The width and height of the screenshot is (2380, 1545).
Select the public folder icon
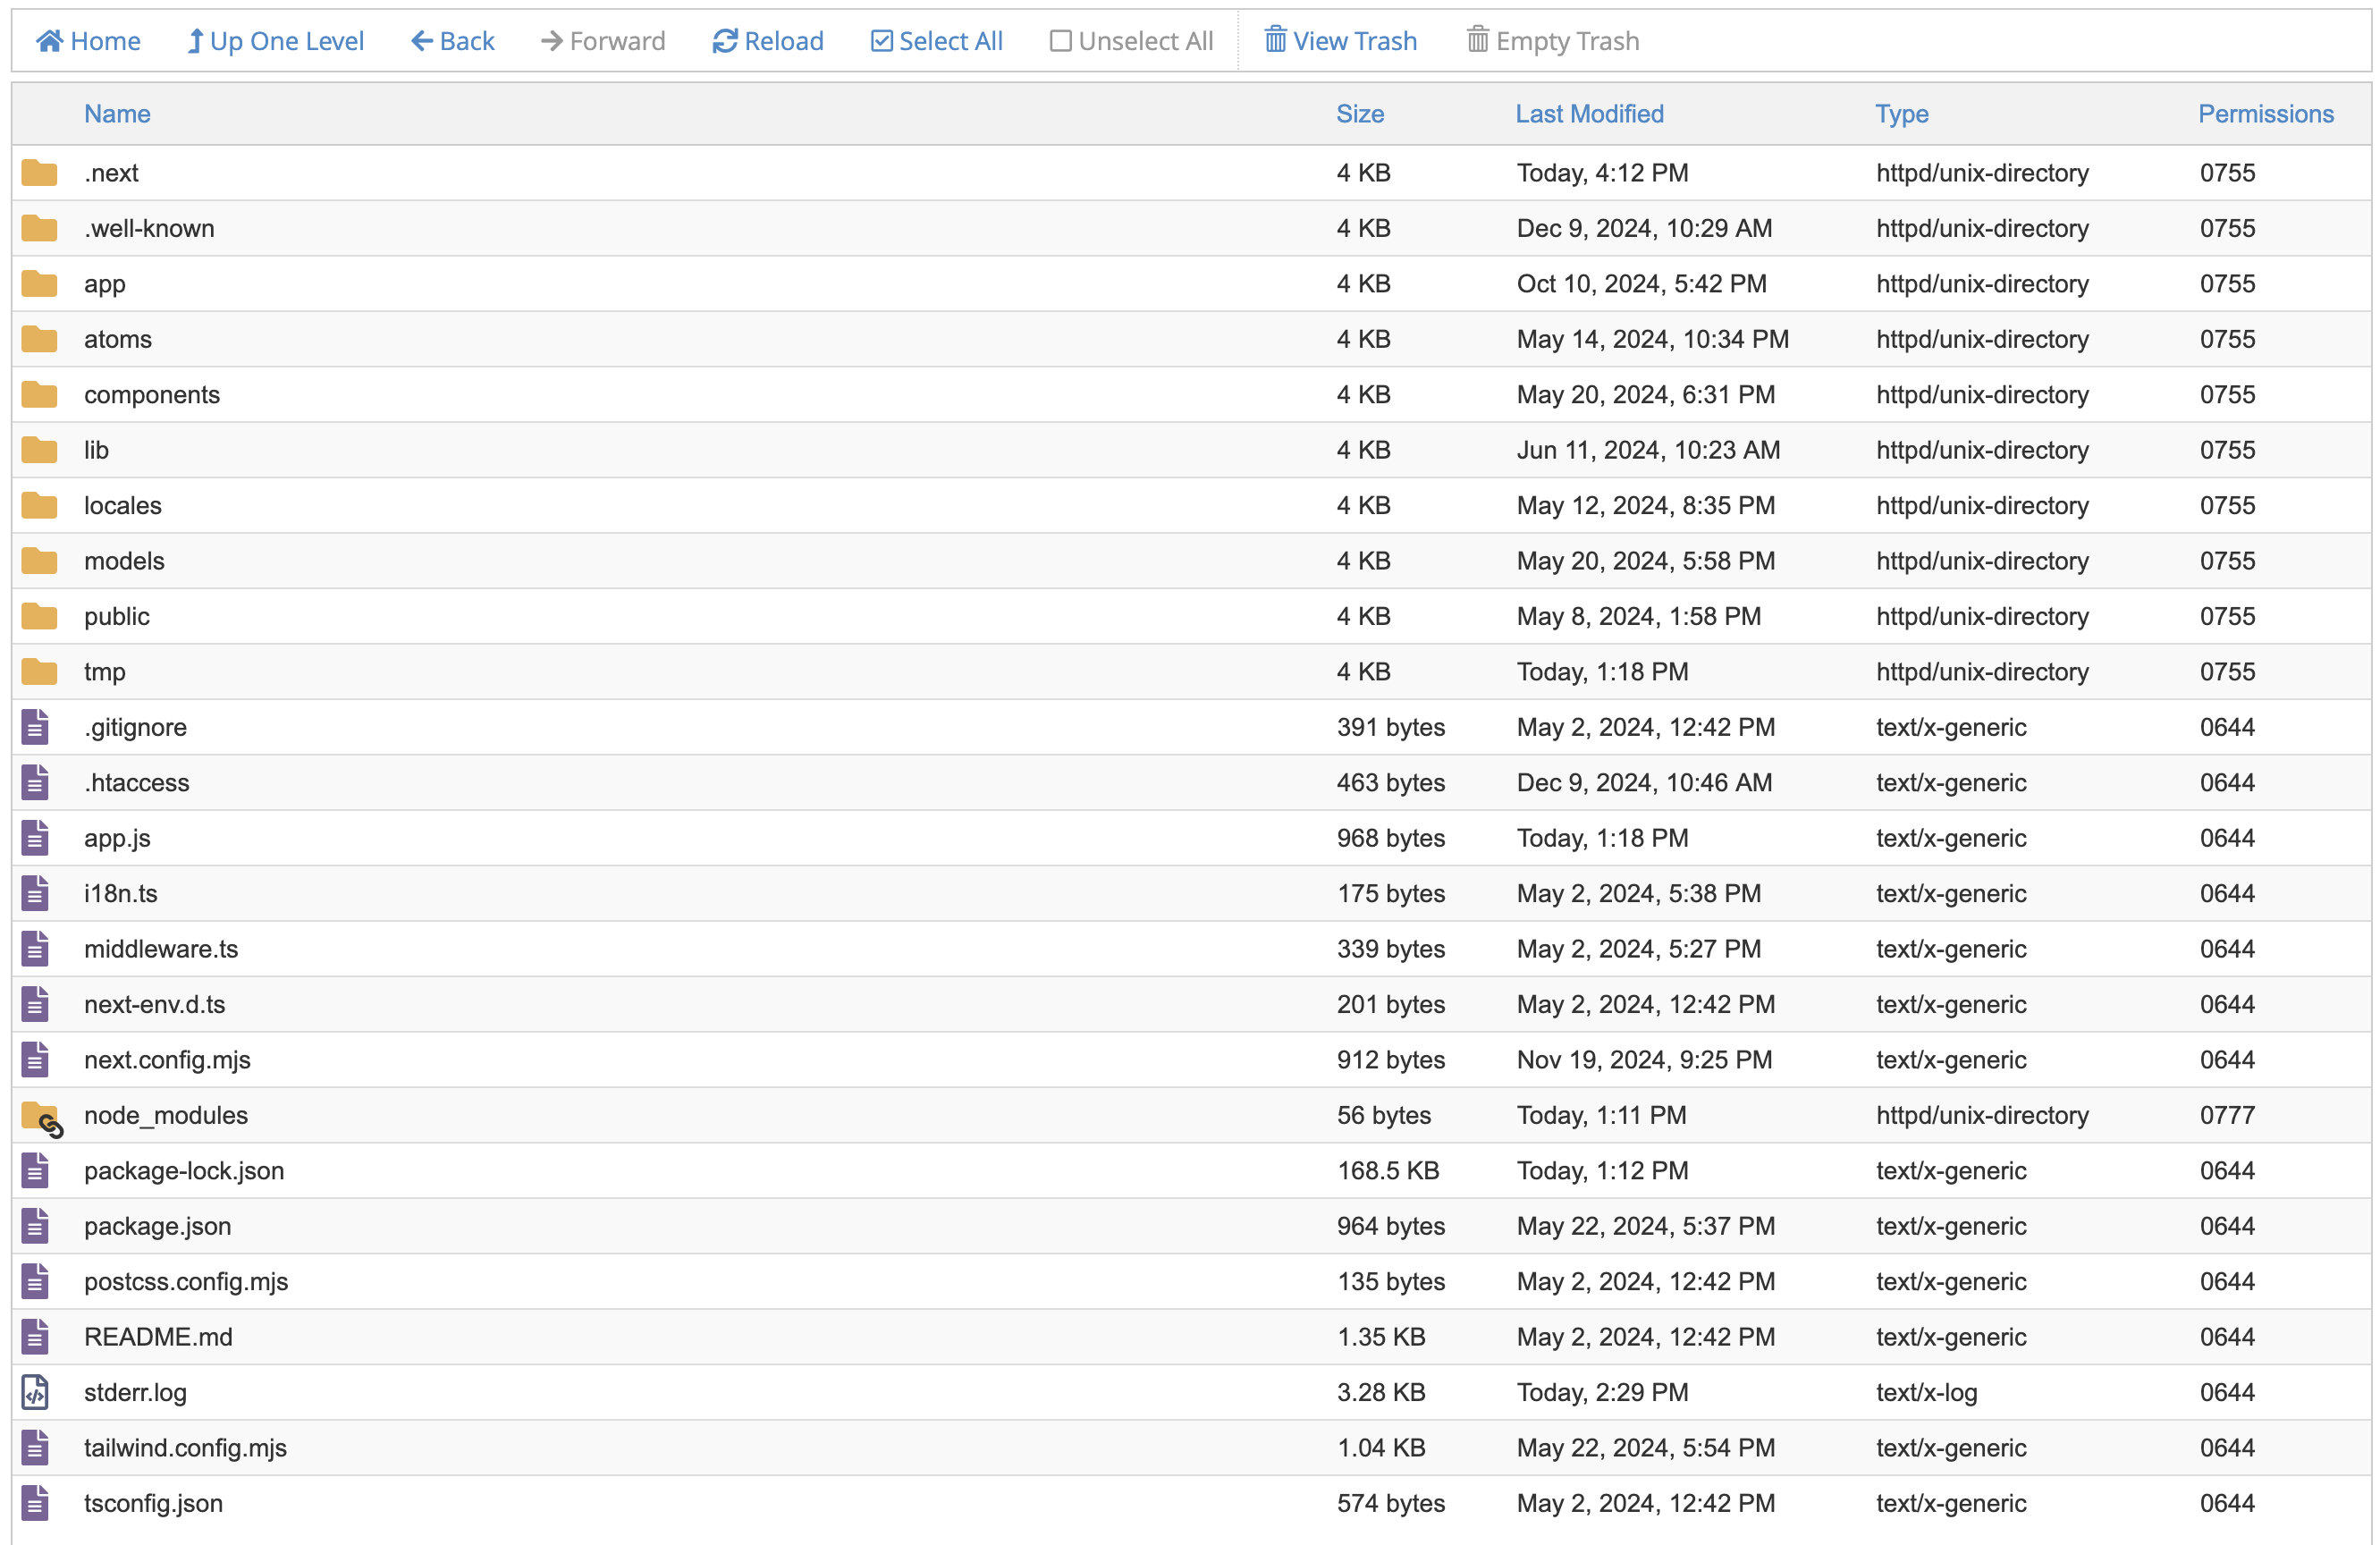pos(39,616)
